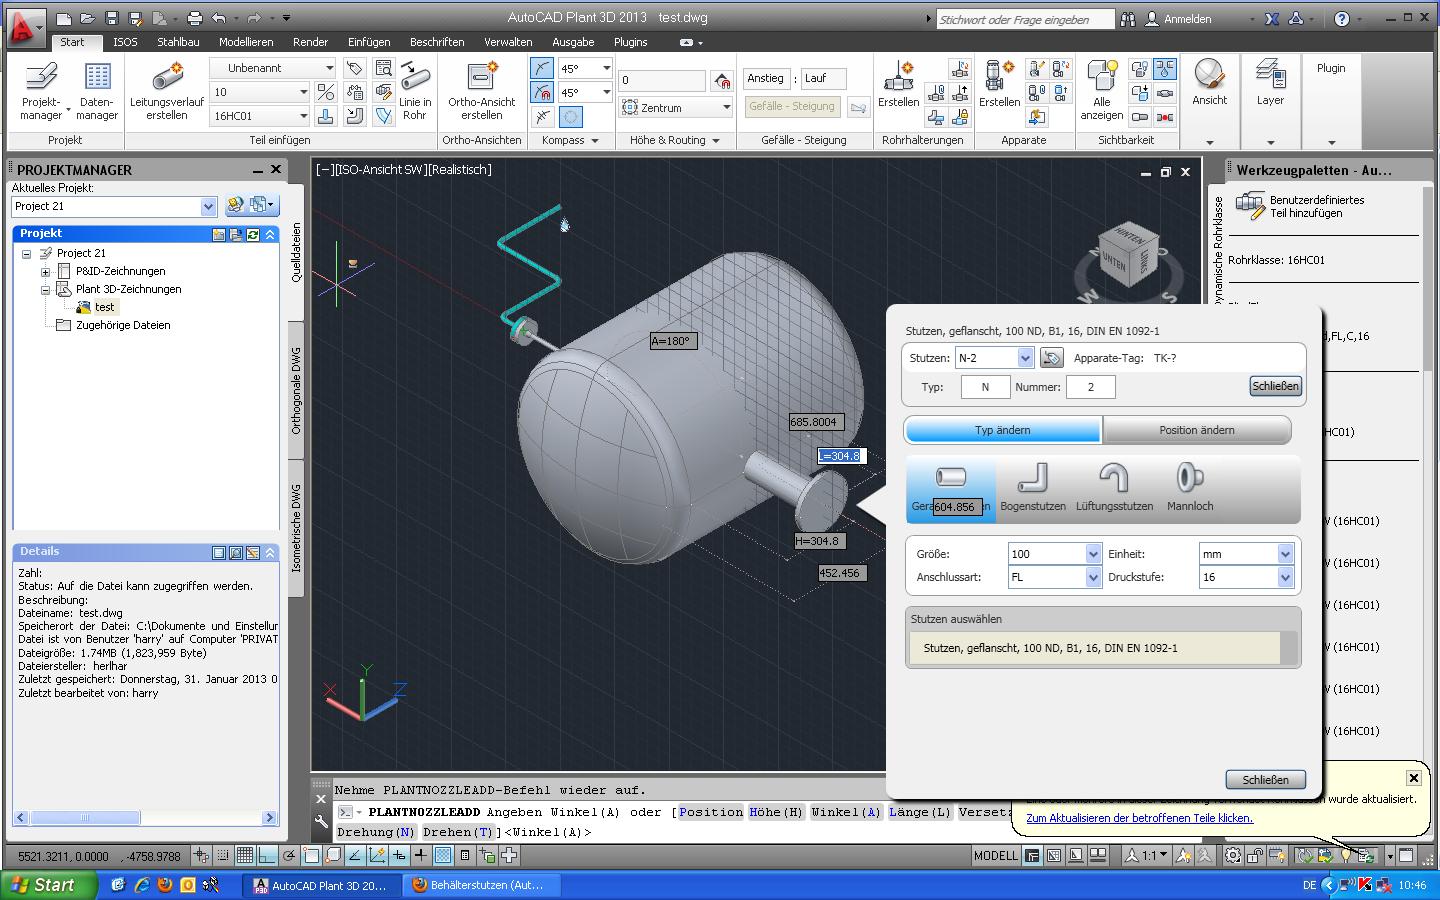Viewport: 1440px width, 900px height.
Task: Select the Bogenstutzen nozzle type
Action: (1033, 489)
